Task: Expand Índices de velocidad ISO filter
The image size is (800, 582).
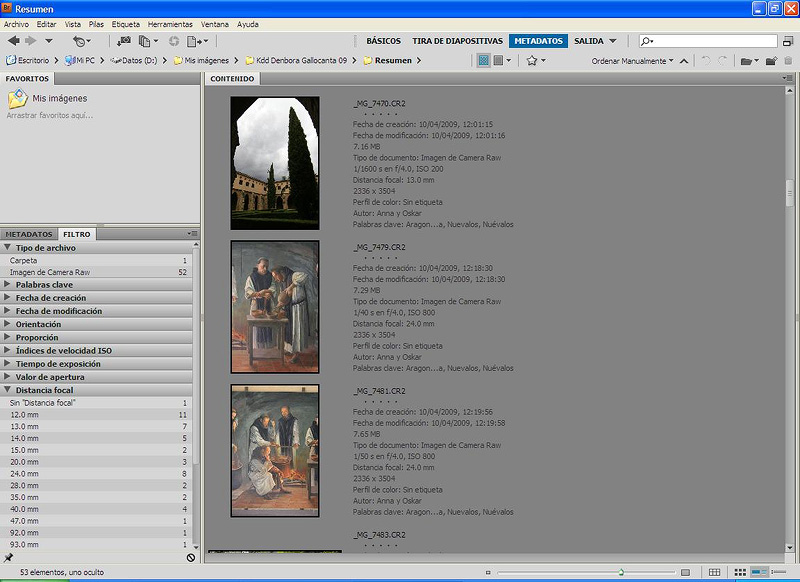Action: [x=7, y=350]
